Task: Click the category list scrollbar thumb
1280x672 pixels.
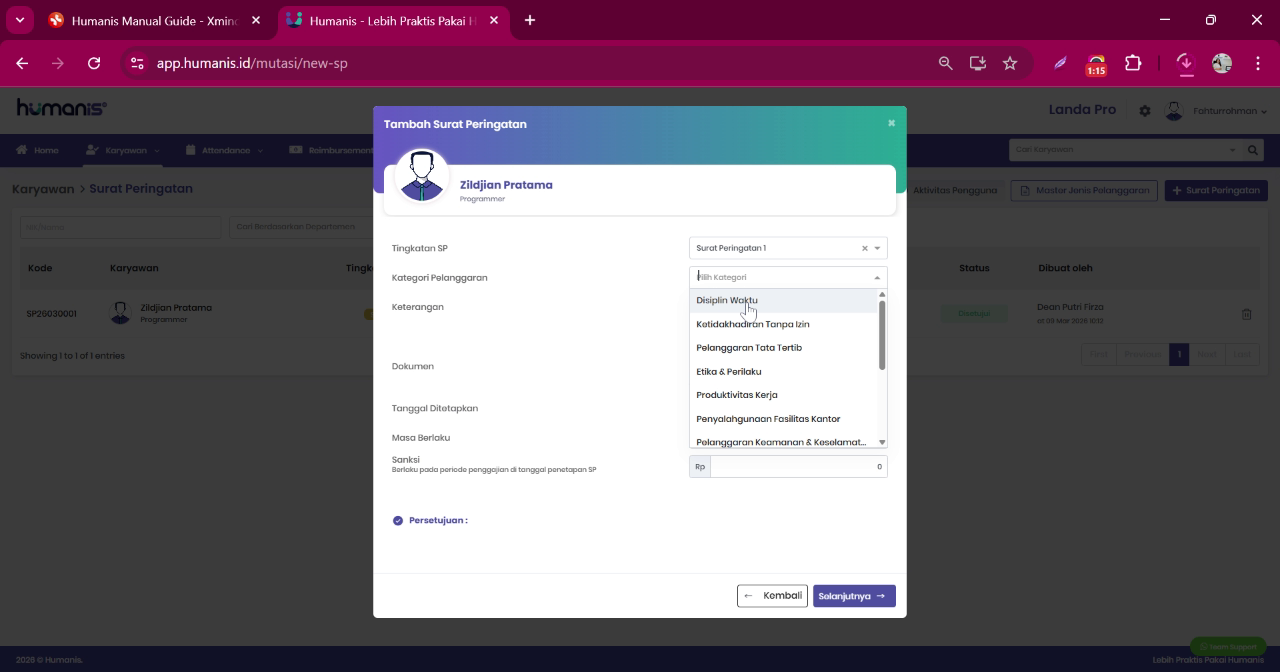Action: [882, 335]
